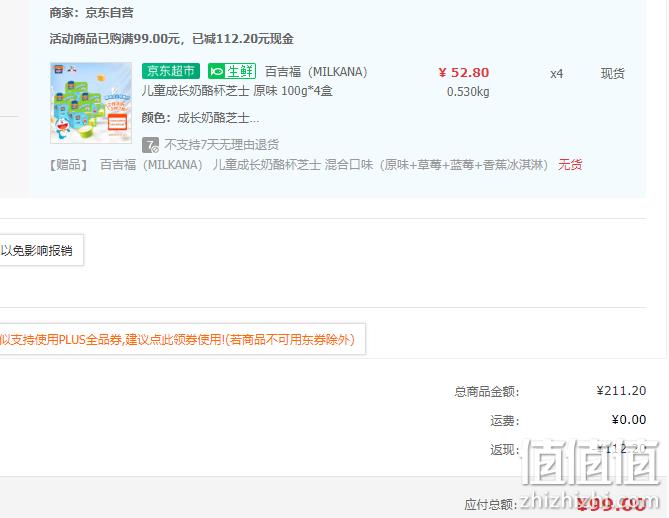Click the 颜色: 成长奶酪芝士... attribute text
Image resolution: width=669 pixels, height=518 pixels.
200,118
